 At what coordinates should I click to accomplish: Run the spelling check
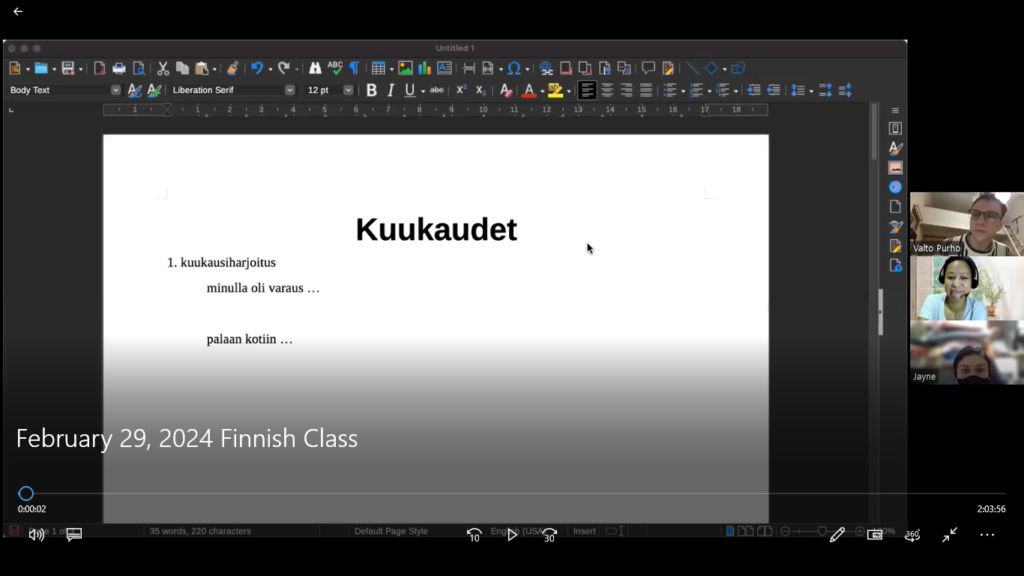pyautogui.click(x=335, y=67)
